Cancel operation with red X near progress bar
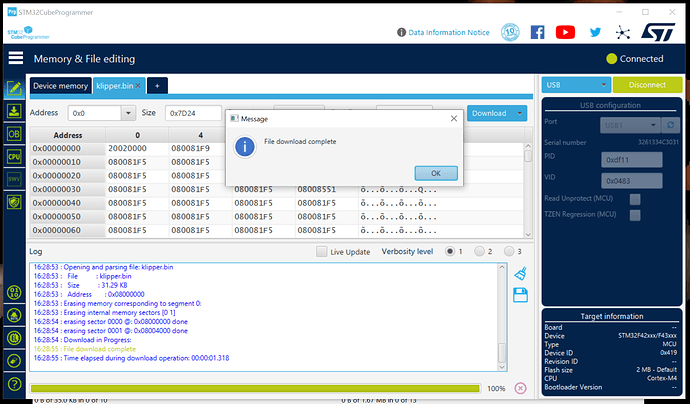This screenshot has height=404, width=690. click(x=520, y=388)
